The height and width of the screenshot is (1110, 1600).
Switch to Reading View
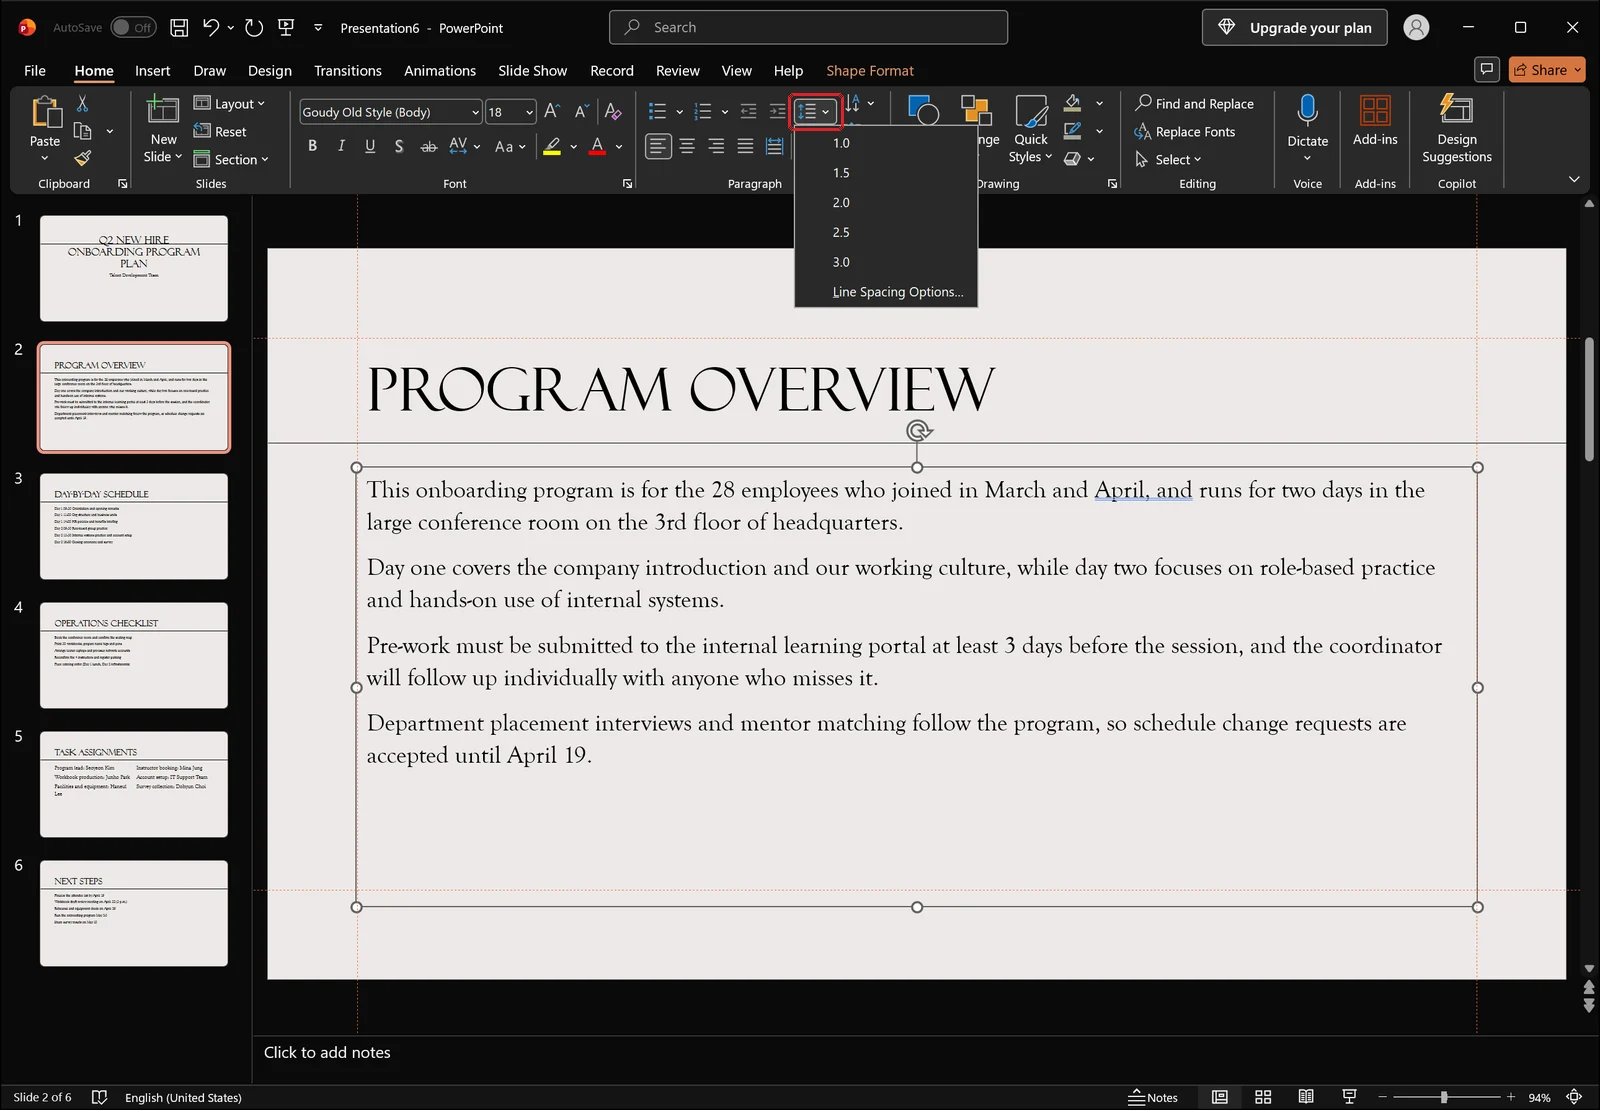1306,1097
